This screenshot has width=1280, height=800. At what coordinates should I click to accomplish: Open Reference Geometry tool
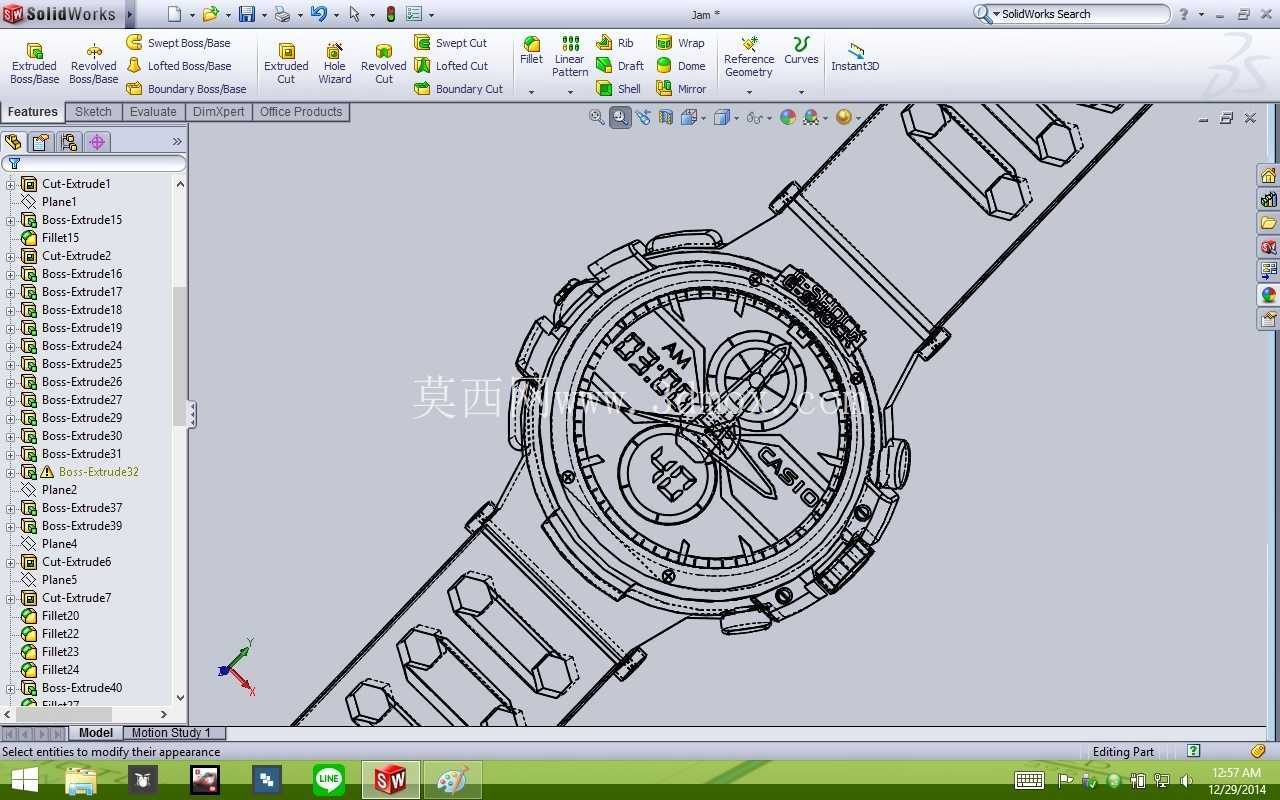pos(749,57)
